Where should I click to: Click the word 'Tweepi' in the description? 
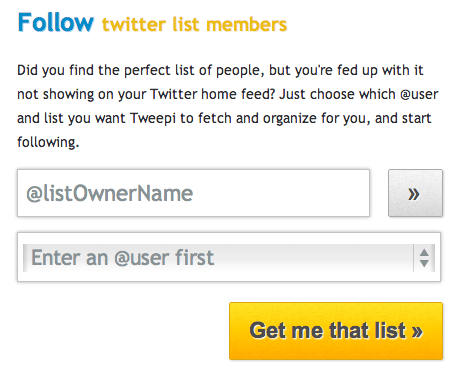tap(153, 119)
